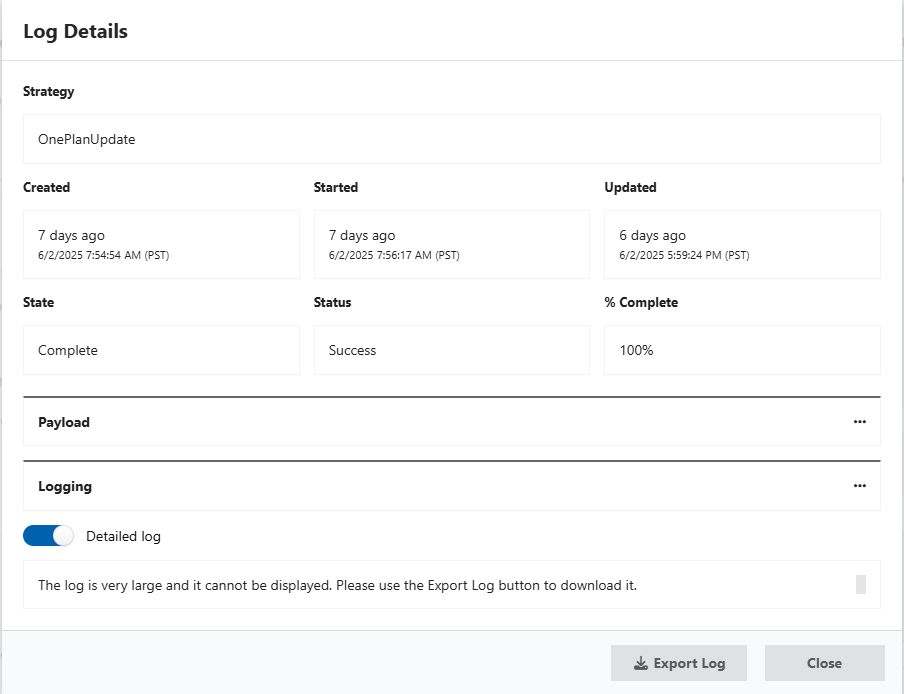904x694 pixels.
Task: Click the 6/2/2025 7:54:54 AM (PST) timestamp
Action: pyautogui.click(x=104, y=255)
